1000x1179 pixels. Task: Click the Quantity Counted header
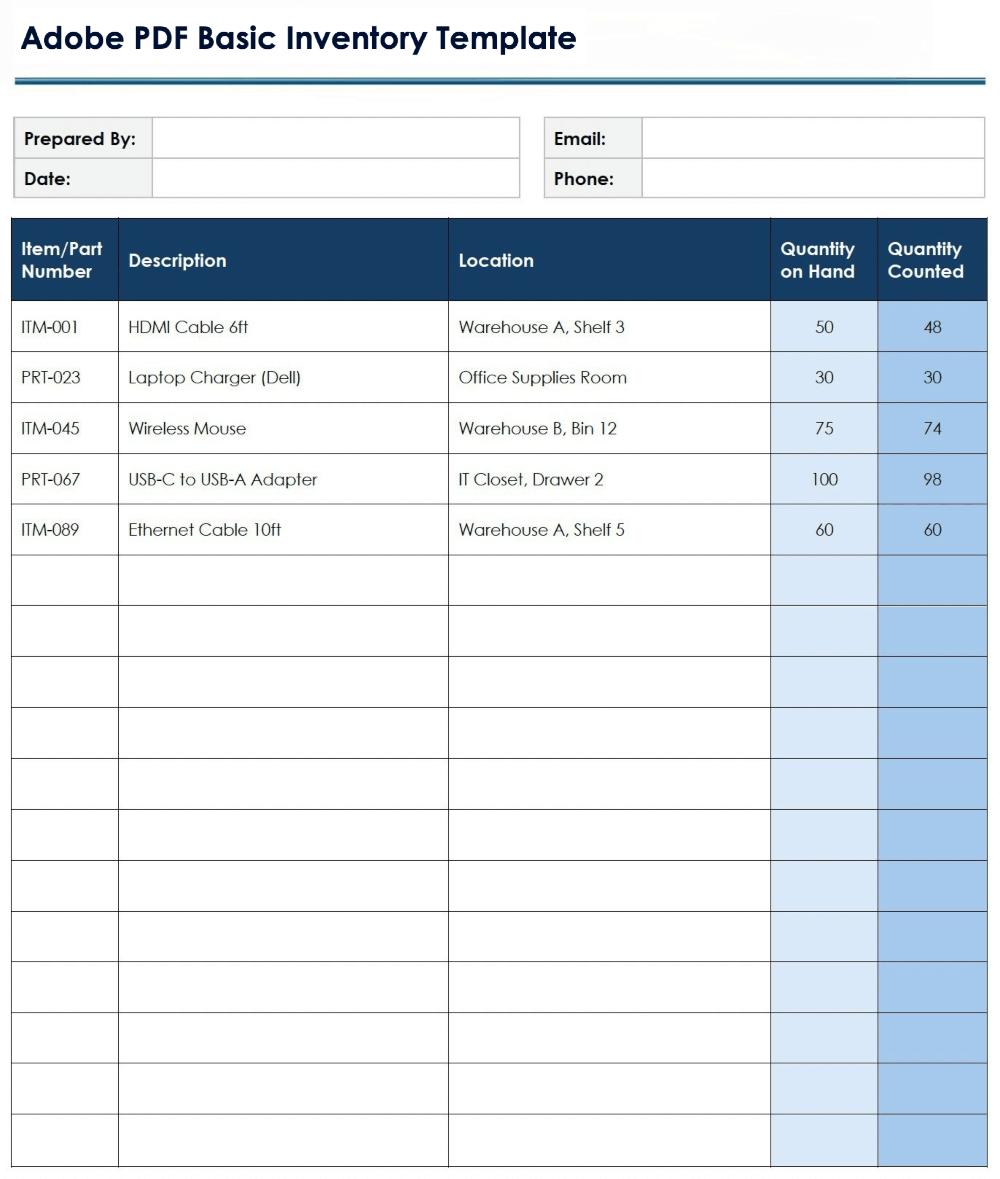[926, 260]
